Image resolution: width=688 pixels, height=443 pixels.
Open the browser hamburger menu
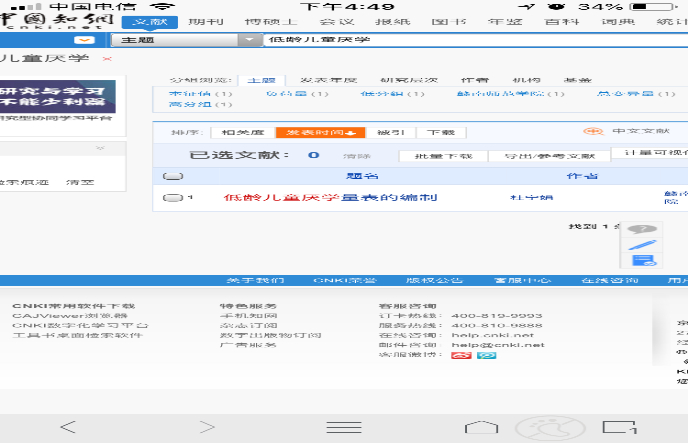click(346, 426)
